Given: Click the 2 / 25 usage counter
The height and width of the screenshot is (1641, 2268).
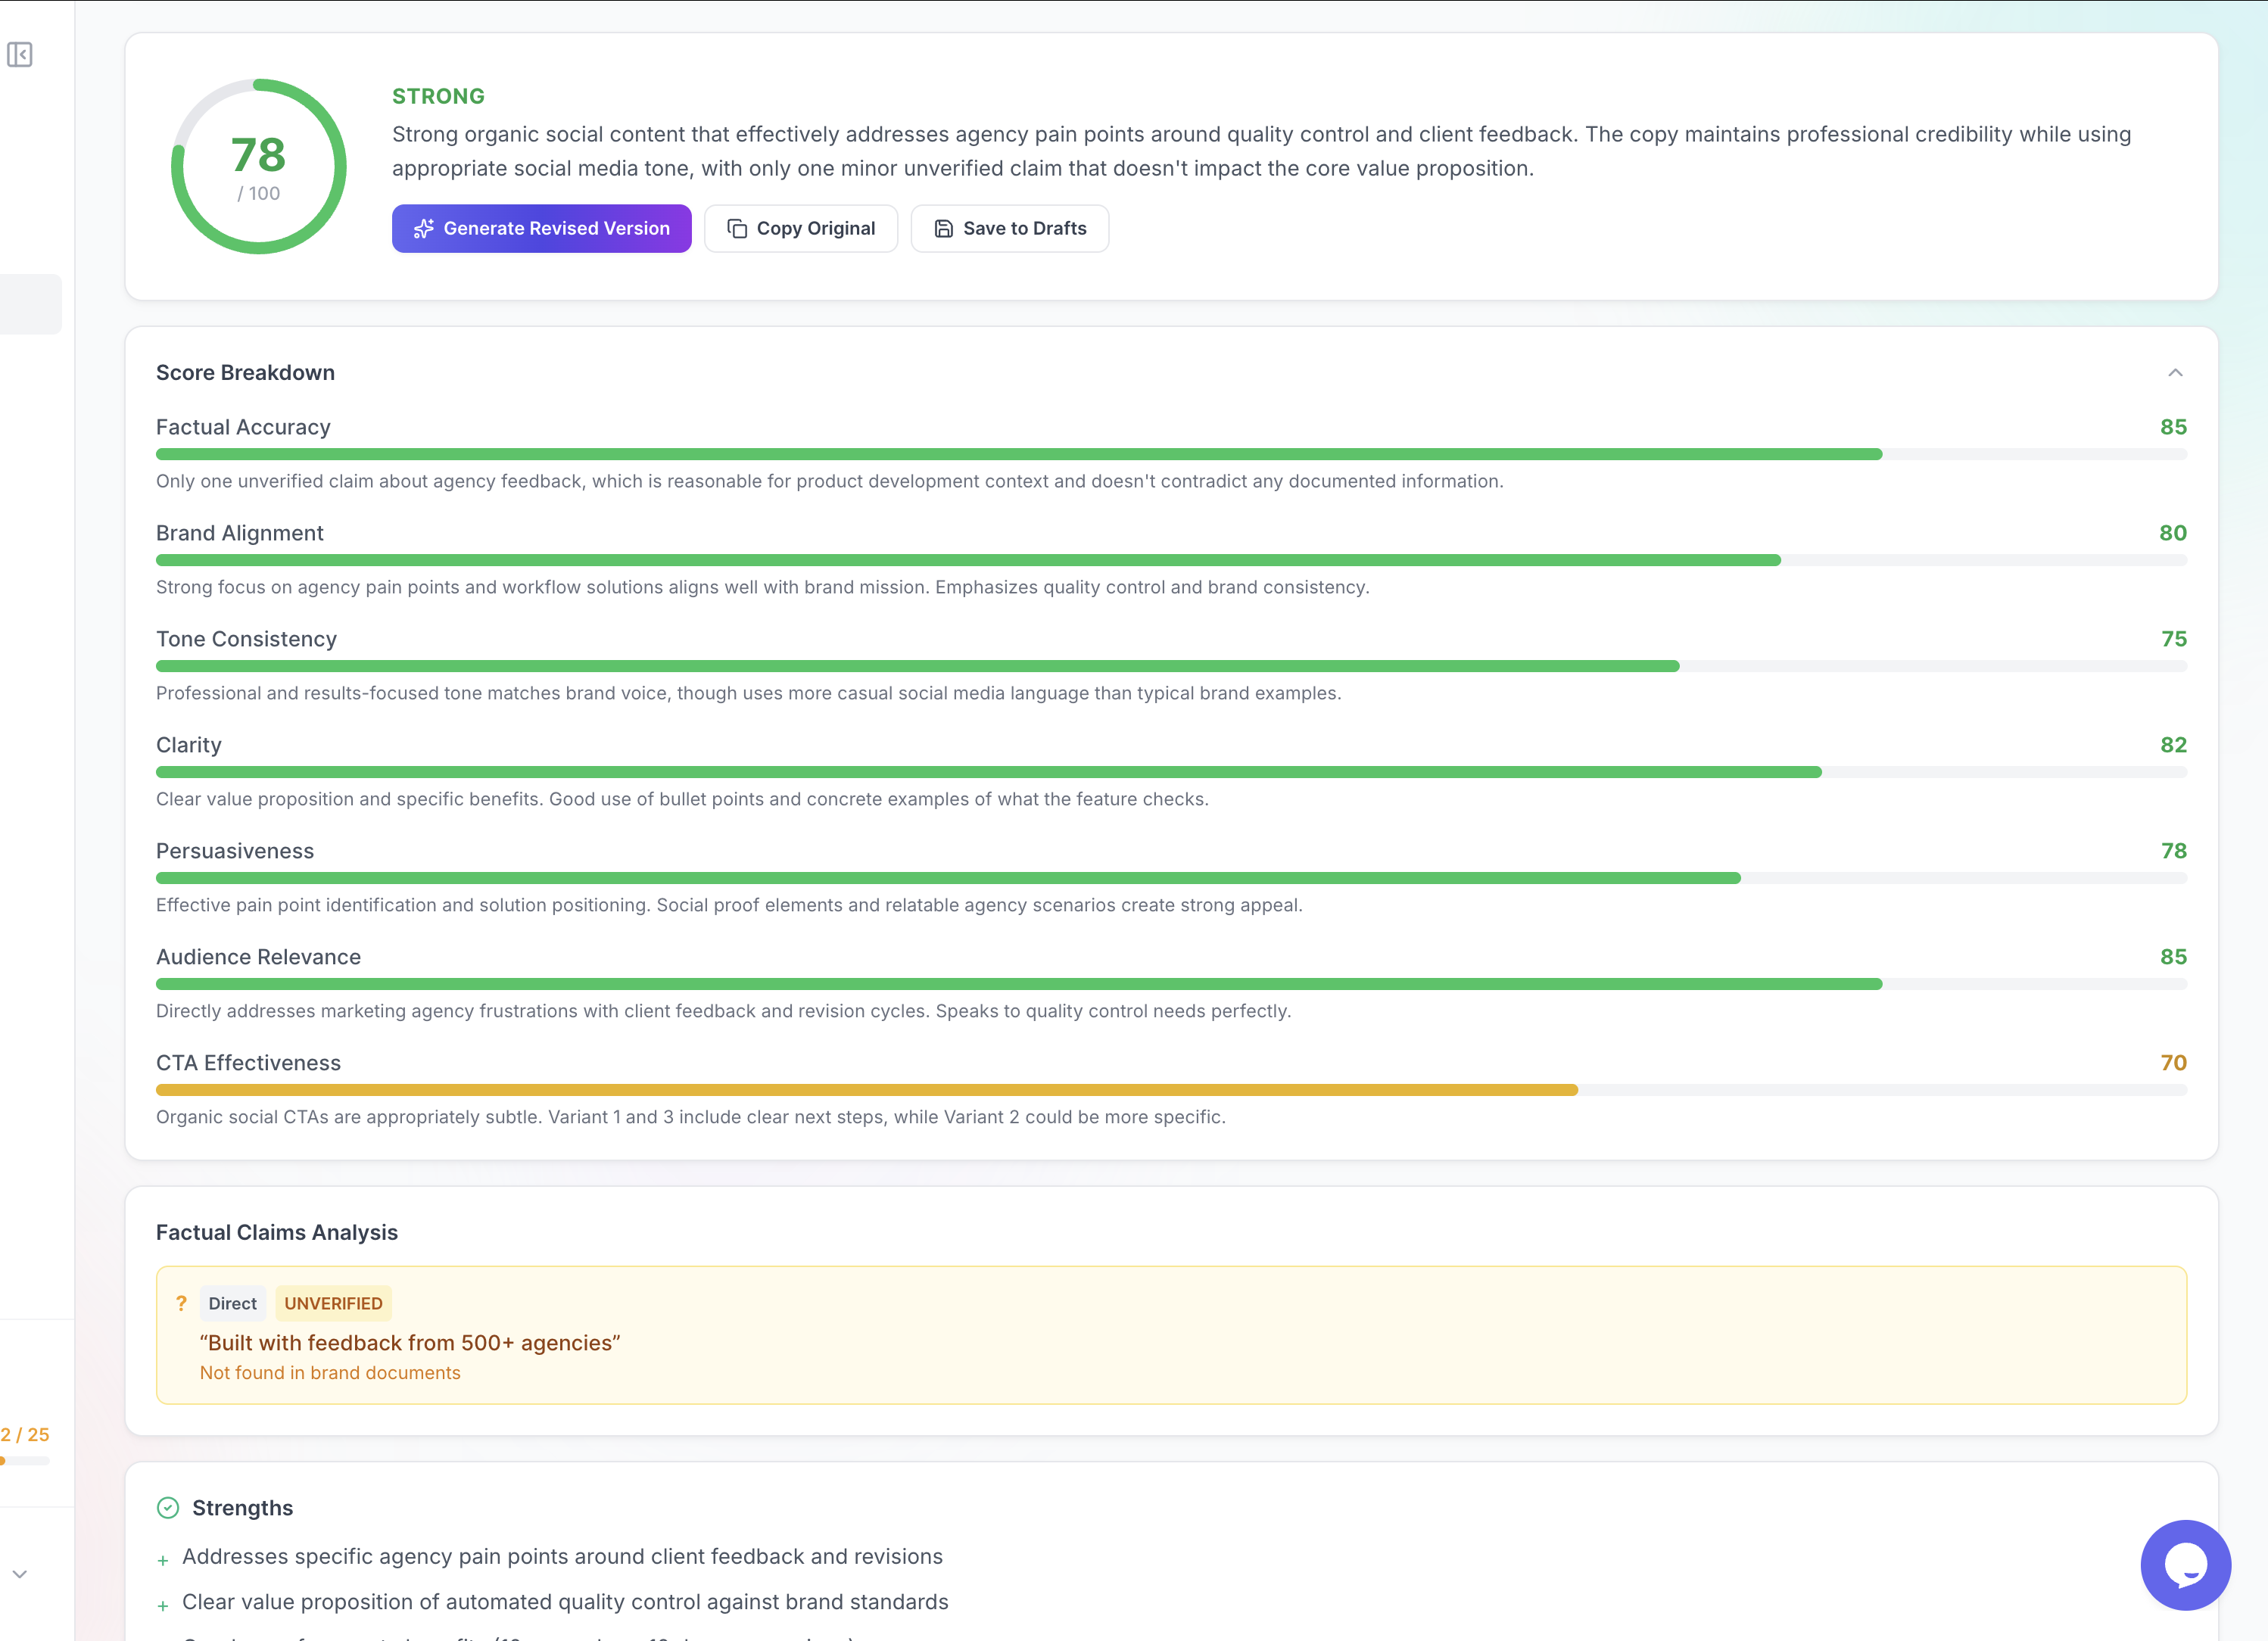Looking at the screenshot, I should pos(25,1434).
